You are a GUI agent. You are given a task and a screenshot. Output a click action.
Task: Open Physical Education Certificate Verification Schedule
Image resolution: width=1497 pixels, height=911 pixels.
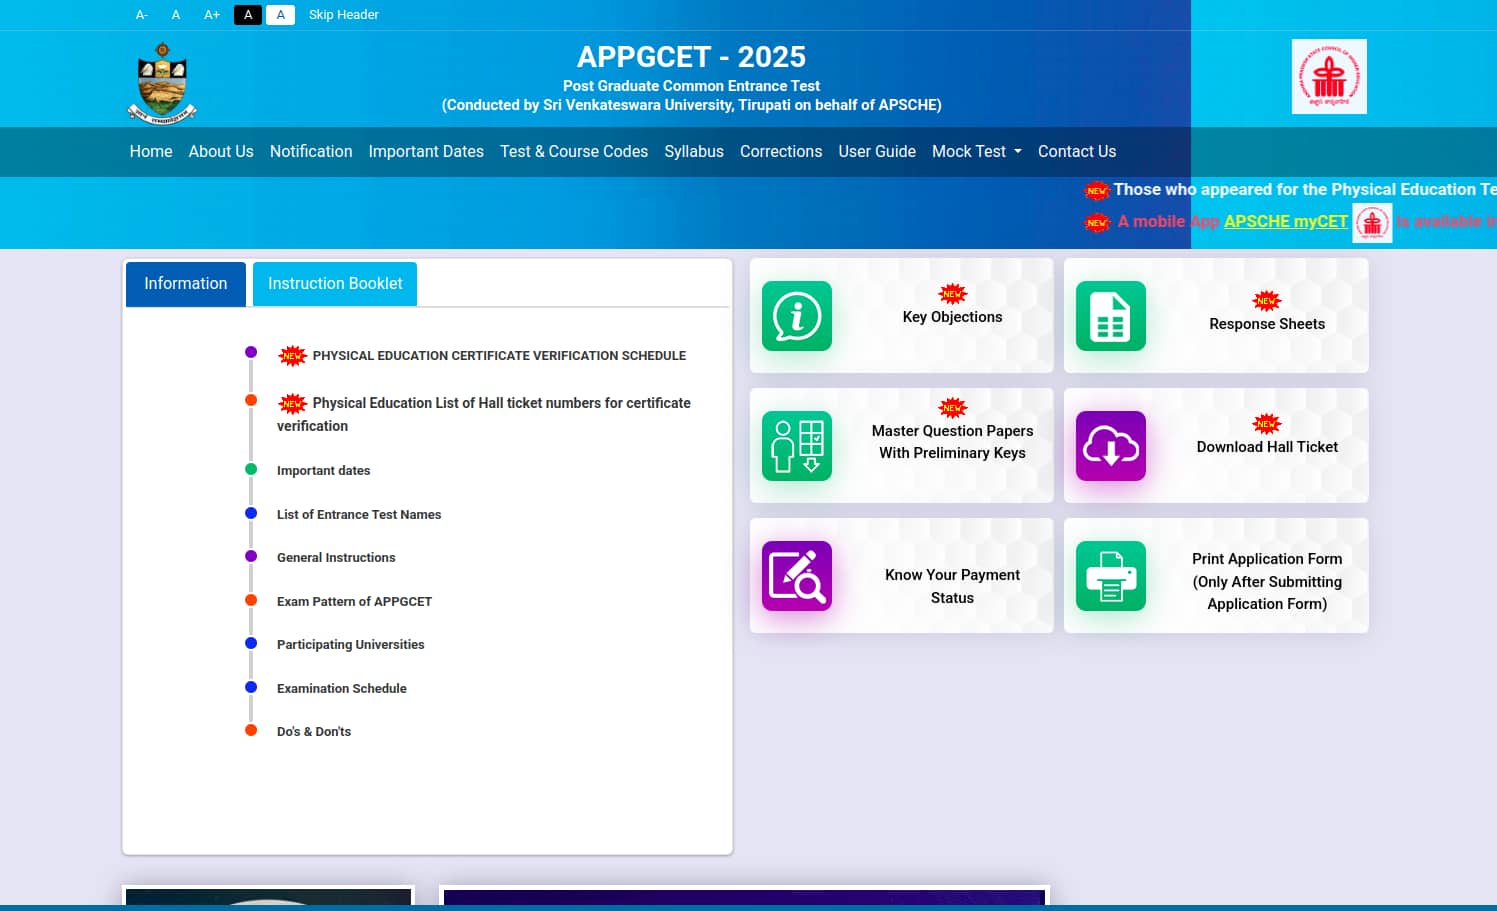(x=499, y=356)
